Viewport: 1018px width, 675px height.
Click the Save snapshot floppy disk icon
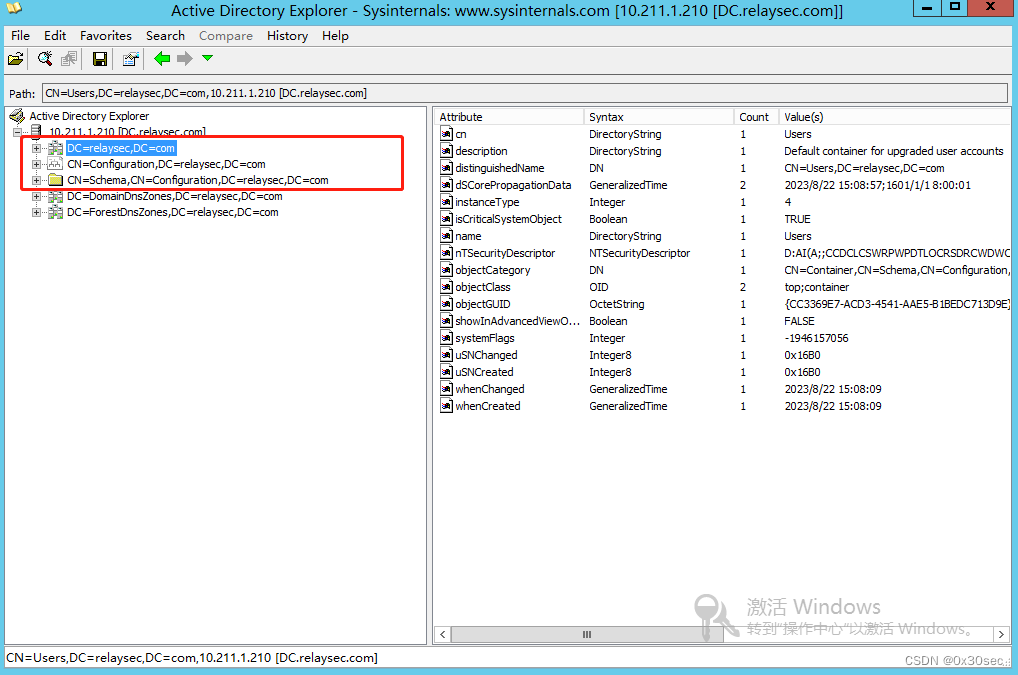[x=99, y=59]
